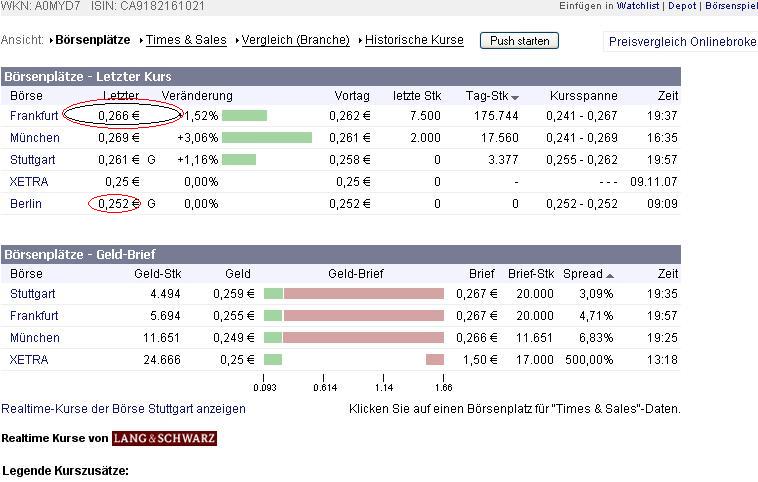Image resolution: width=758 pixels, height=482 pixels.
Task: Select the Börsenplätze view
Action: point(92,40)
